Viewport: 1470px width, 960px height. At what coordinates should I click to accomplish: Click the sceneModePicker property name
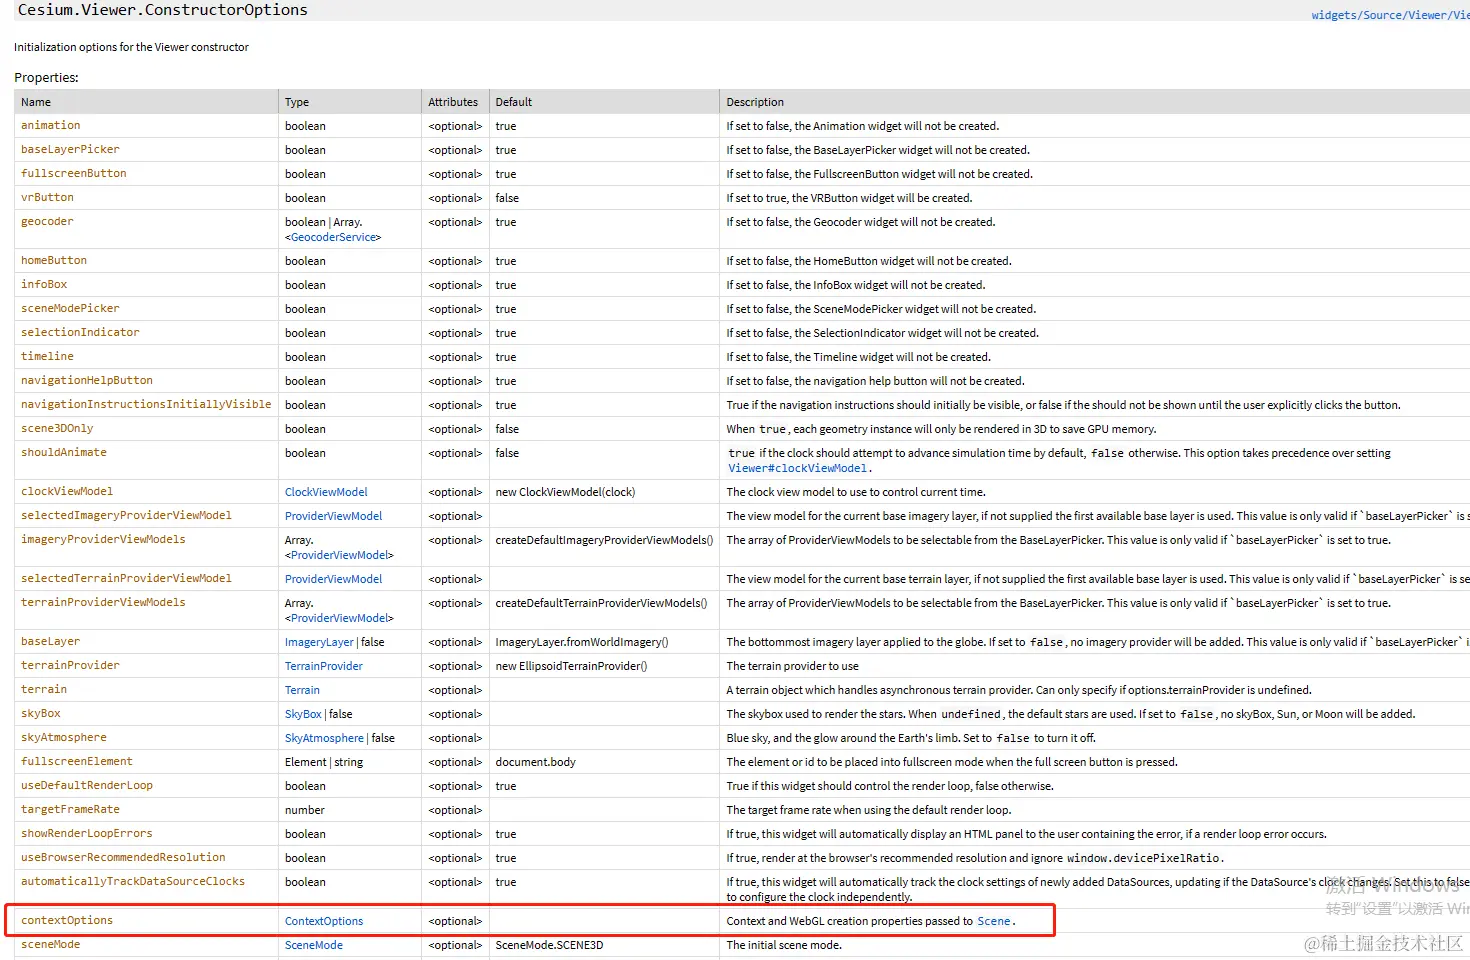tap(70, 308)
